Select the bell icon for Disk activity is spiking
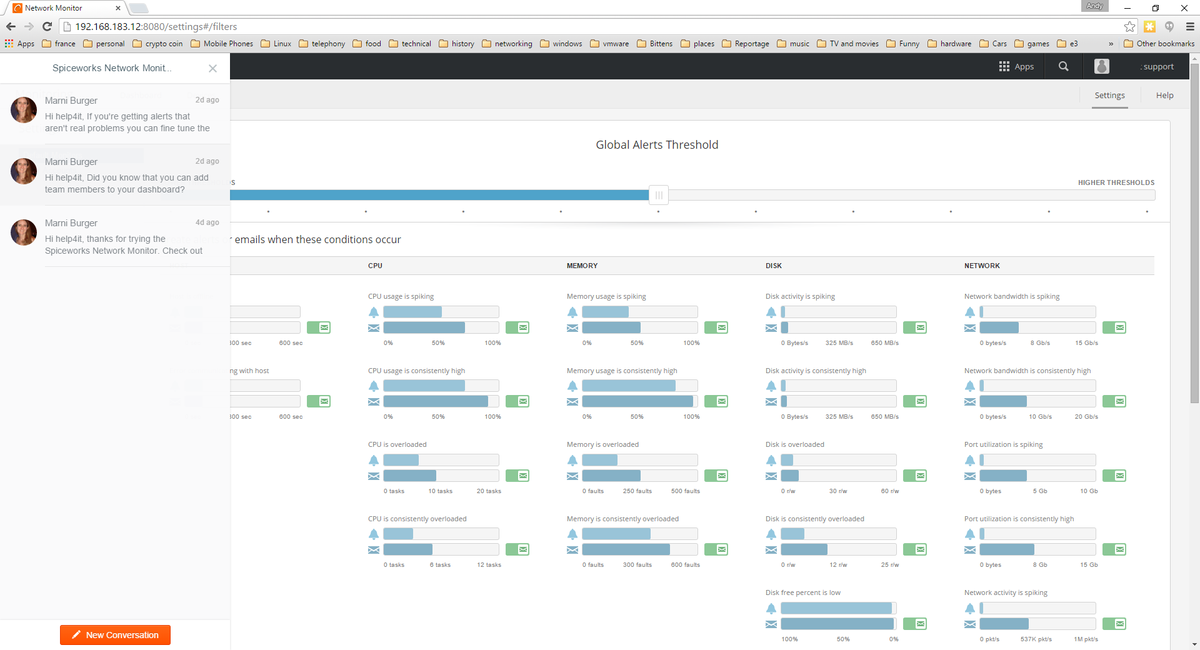Image resolution: width=1200 pixels, height=650 pixels. click(x=770, y=312)
